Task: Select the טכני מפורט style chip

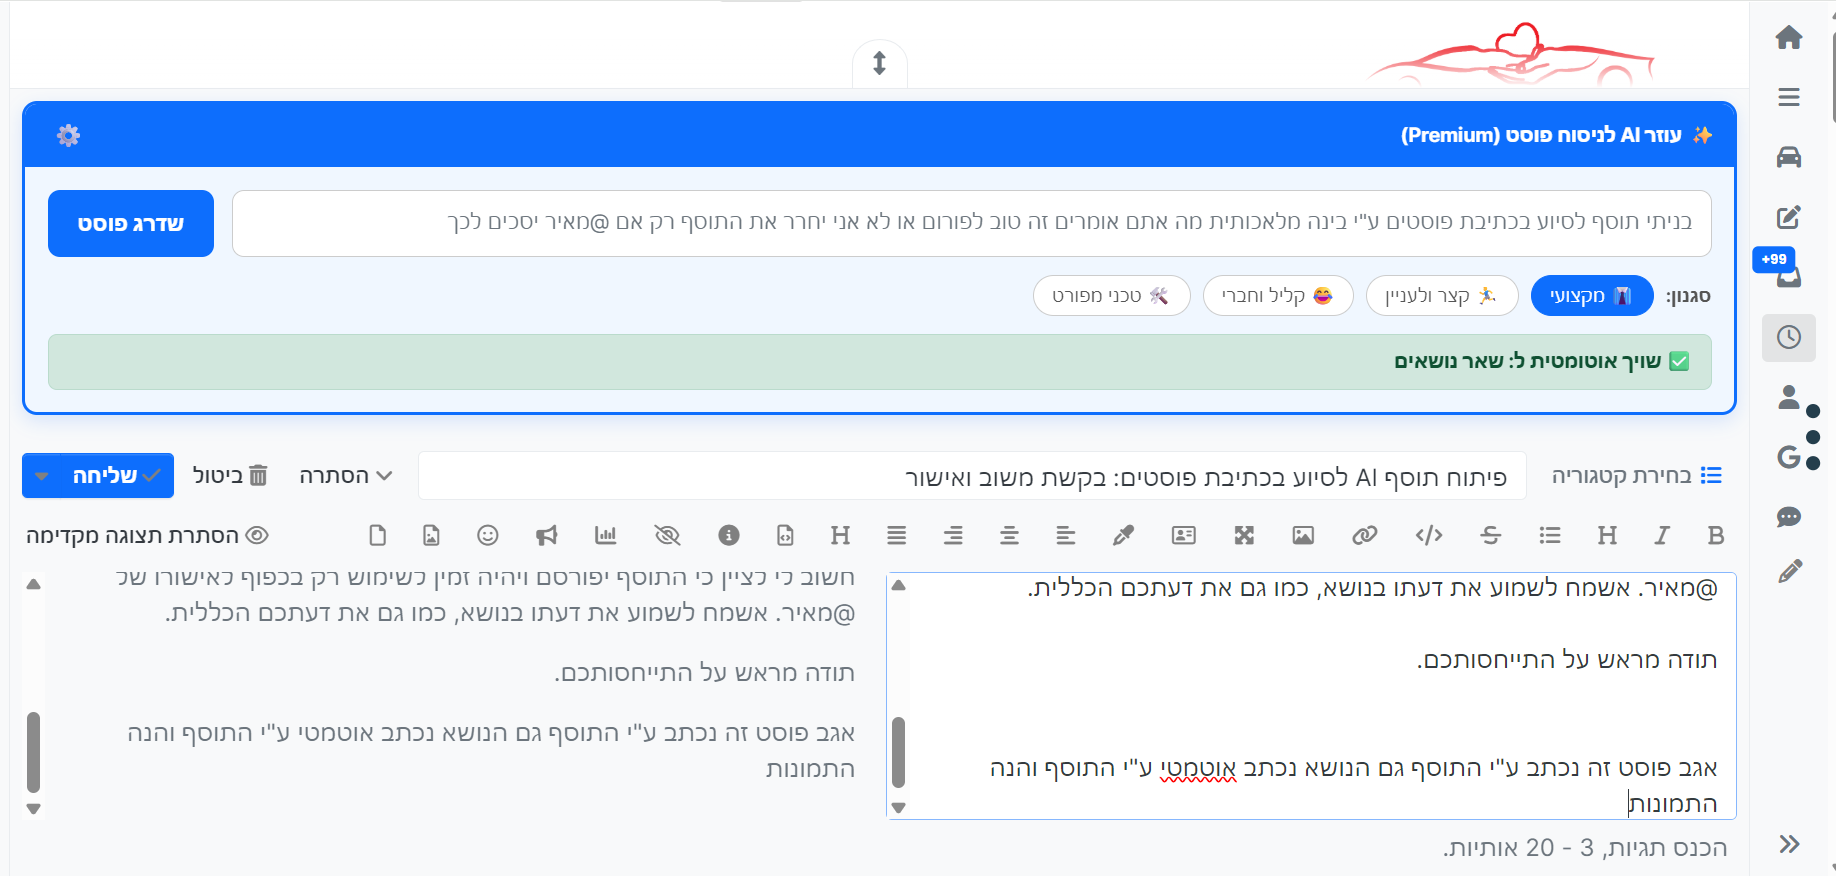Action: point(1111,296)
